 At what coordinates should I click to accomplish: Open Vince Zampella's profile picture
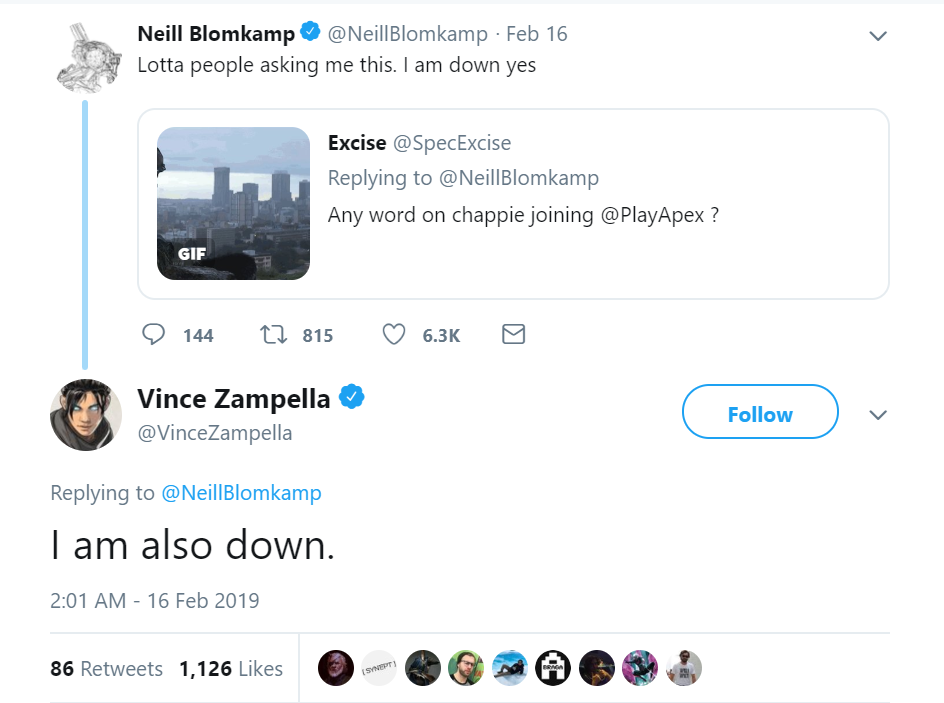(x=86, y=415)
